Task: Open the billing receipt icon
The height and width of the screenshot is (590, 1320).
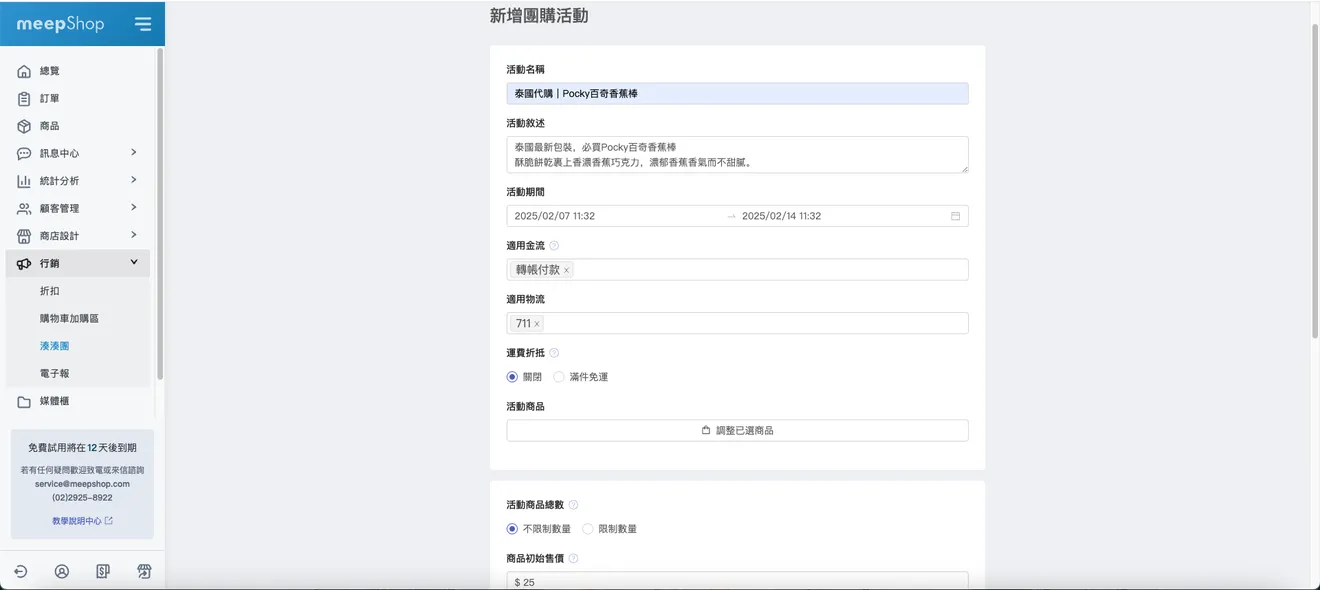Action: tap(103, 572)
